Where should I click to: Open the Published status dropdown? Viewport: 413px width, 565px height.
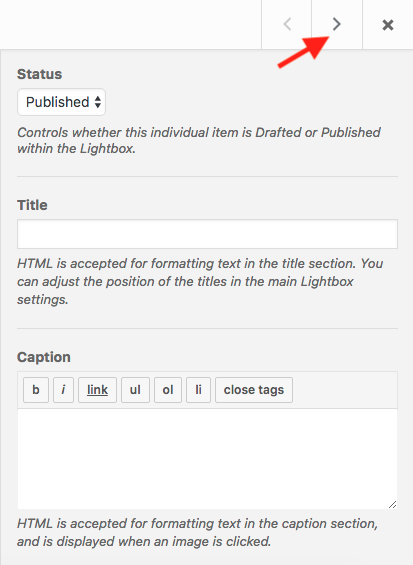click(x=62, y=102)
